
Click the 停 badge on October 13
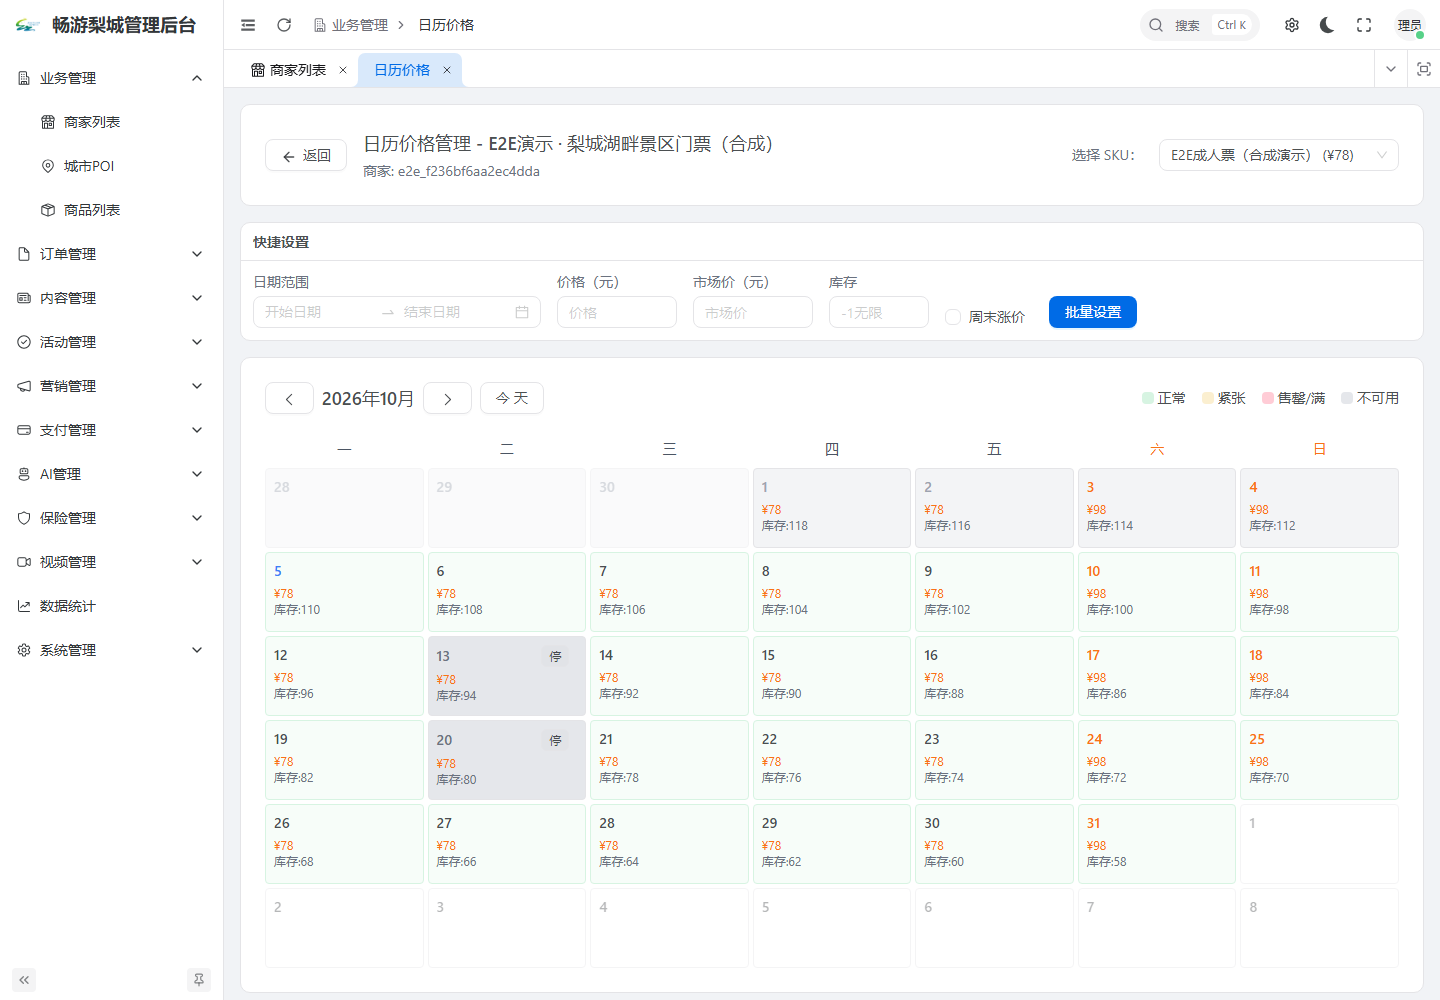pyautogui.click(x=555, y=657)
